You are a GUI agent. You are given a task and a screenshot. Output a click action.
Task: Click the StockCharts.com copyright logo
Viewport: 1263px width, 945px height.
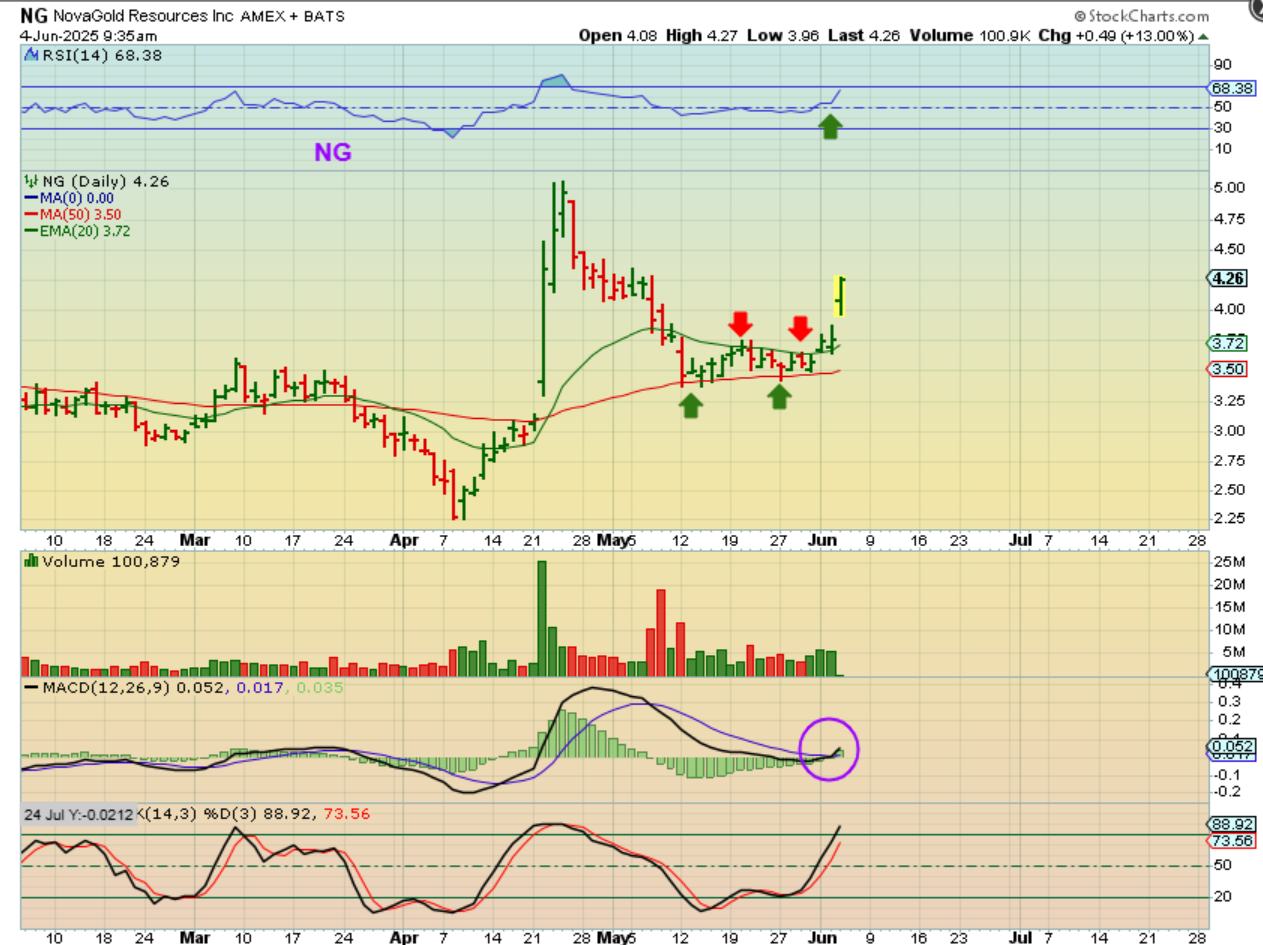click(x=1141, y=15)
